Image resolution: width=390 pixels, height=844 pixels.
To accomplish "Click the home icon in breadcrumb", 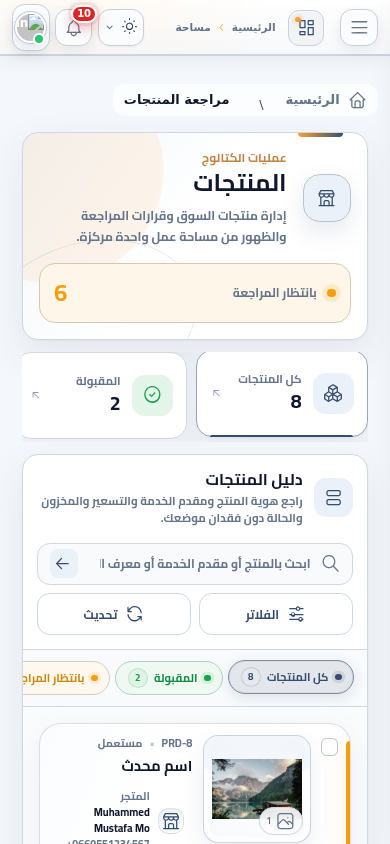I will coord(357,100).
